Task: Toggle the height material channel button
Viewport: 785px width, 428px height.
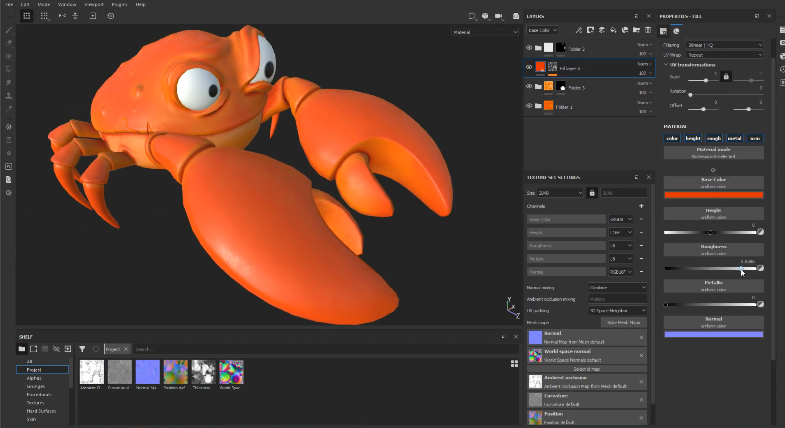Action: tap(693, 138)
